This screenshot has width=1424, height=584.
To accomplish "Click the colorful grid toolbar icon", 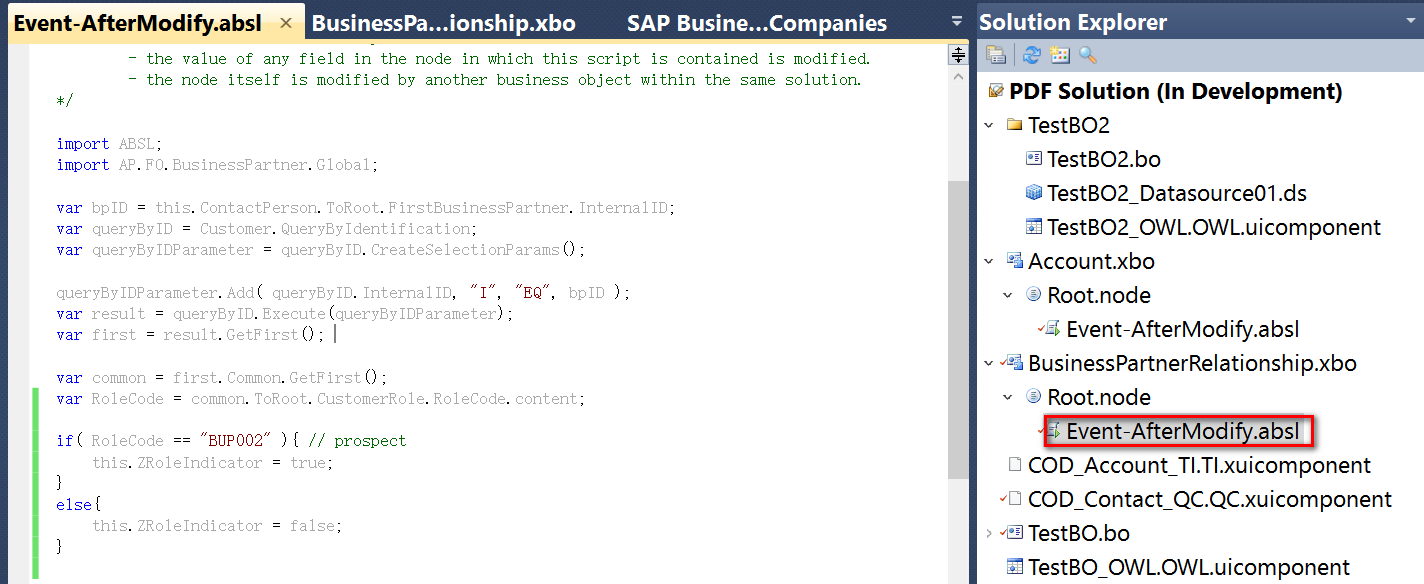I will coord(1060,55).
